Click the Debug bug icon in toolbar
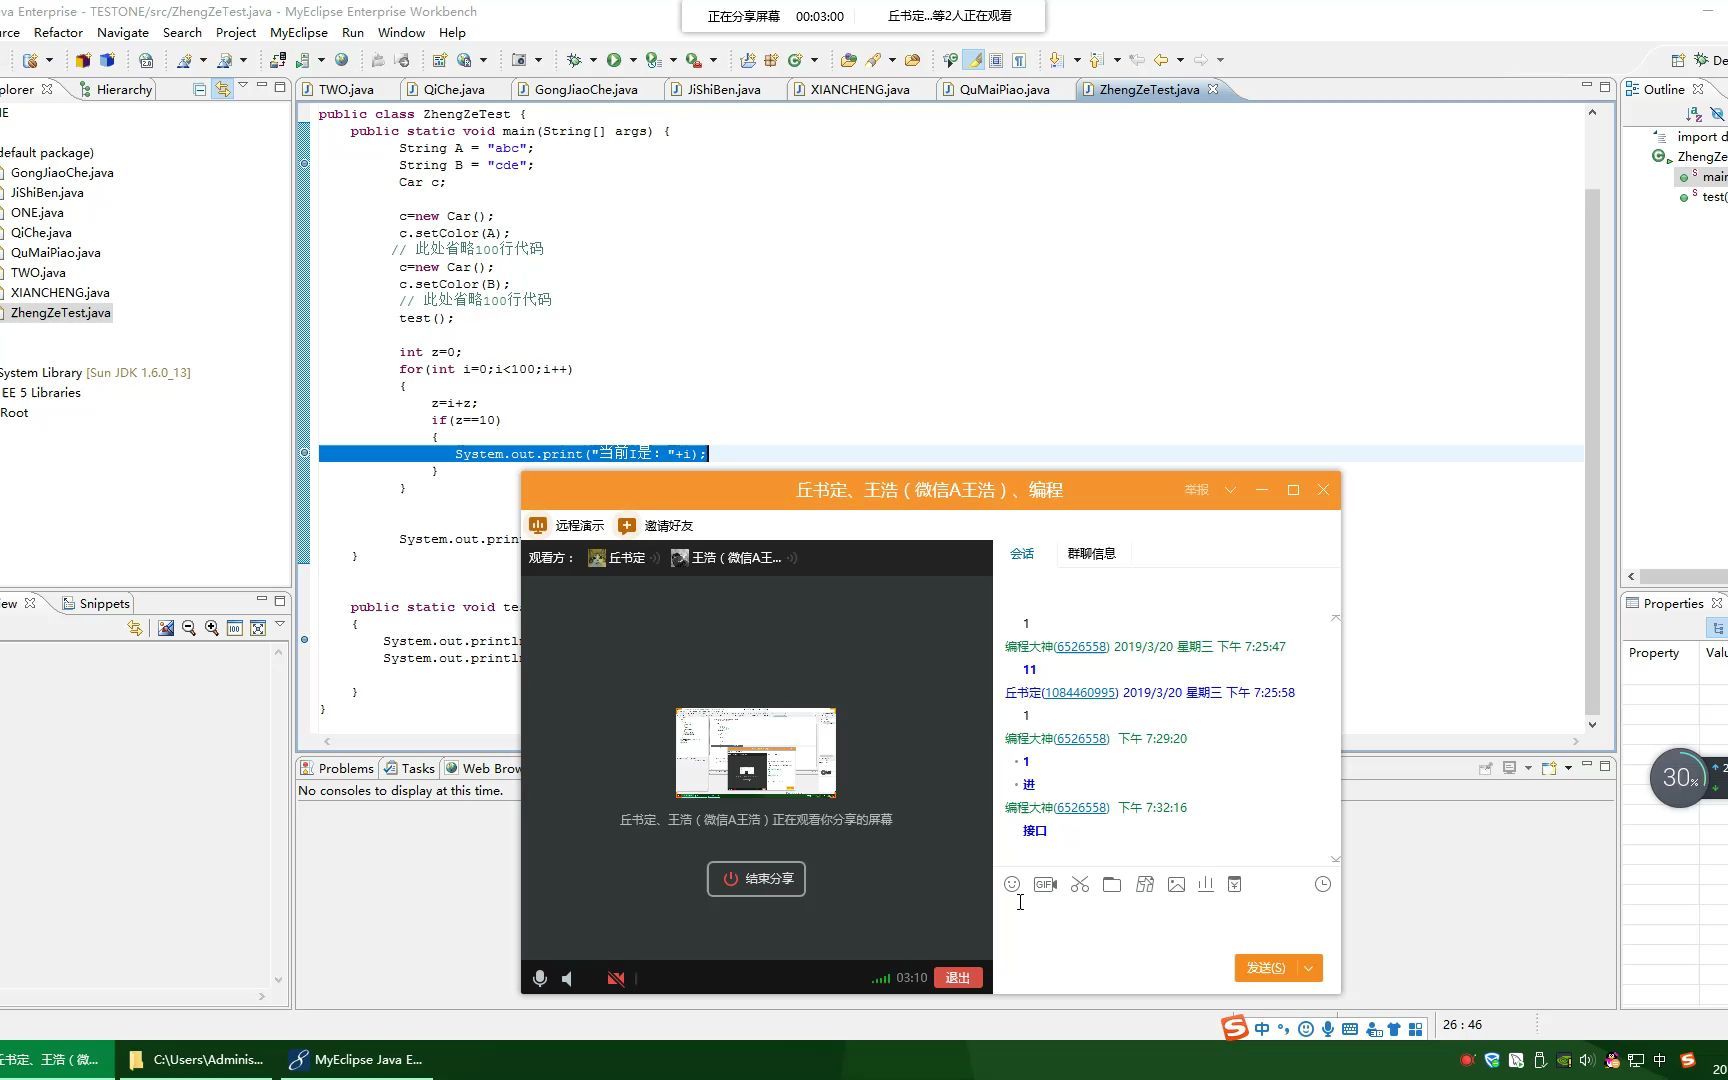Viewport: 1728px width, 1080px height. coord(574,60)
